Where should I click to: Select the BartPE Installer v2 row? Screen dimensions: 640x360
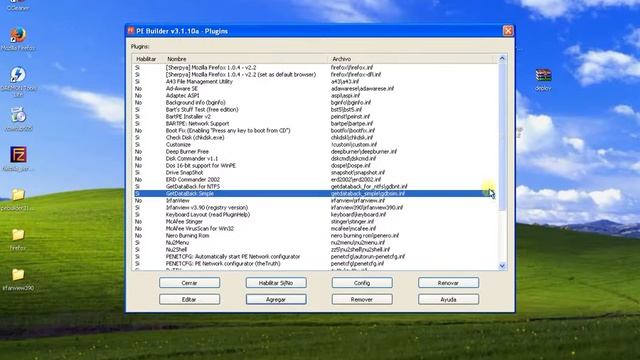pos(316,116)
